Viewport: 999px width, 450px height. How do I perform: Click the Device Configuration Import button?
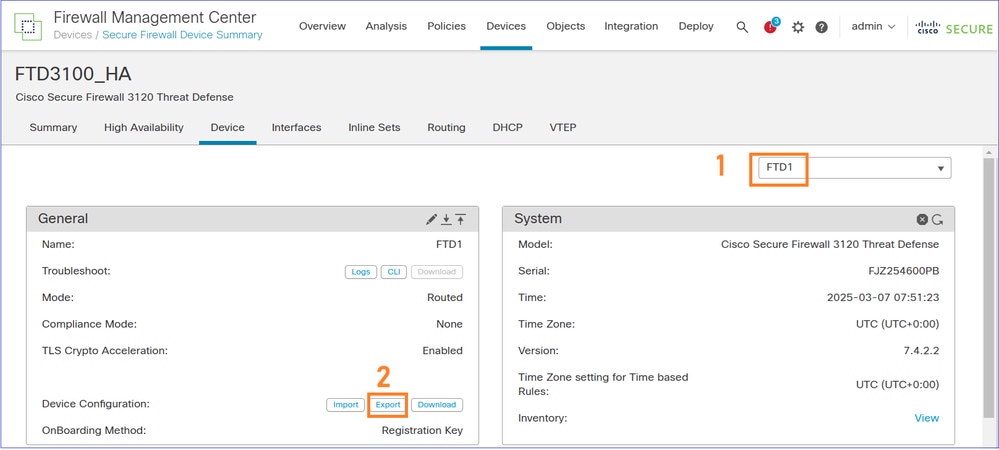pyautogui.click(x=345, y=405)
